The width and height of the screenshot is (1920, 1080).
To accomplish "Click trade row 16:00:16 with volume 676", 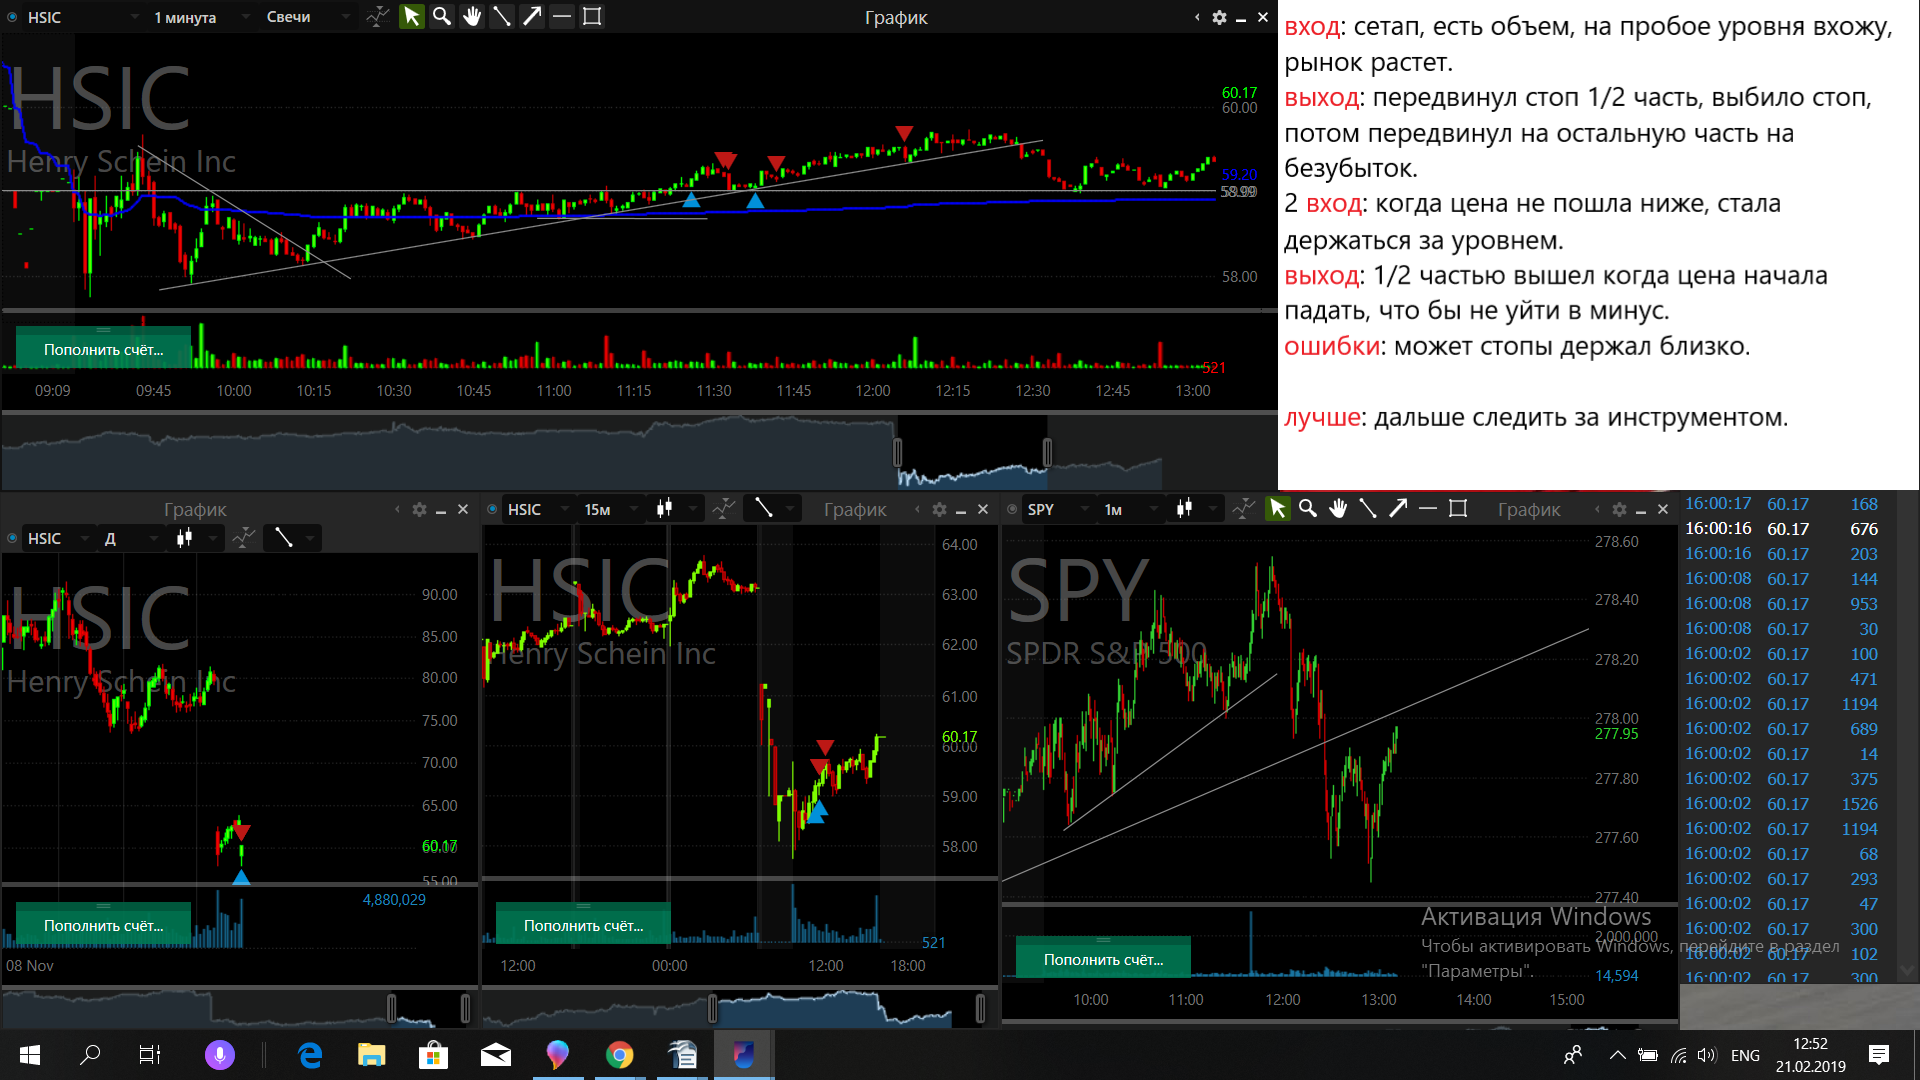I will coord(1784,529).
